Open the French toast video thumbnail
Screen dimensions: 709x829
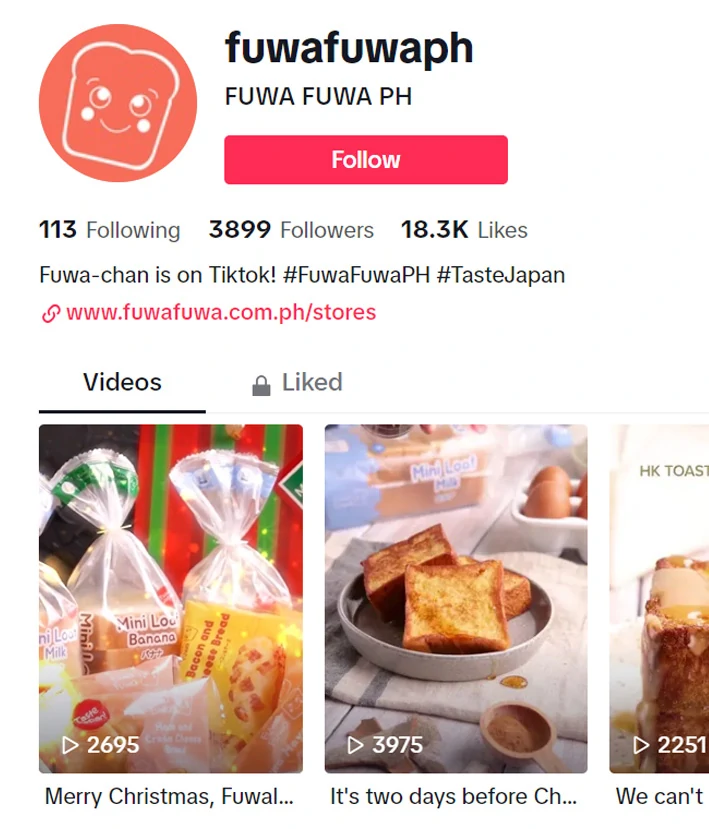[456, 598]
